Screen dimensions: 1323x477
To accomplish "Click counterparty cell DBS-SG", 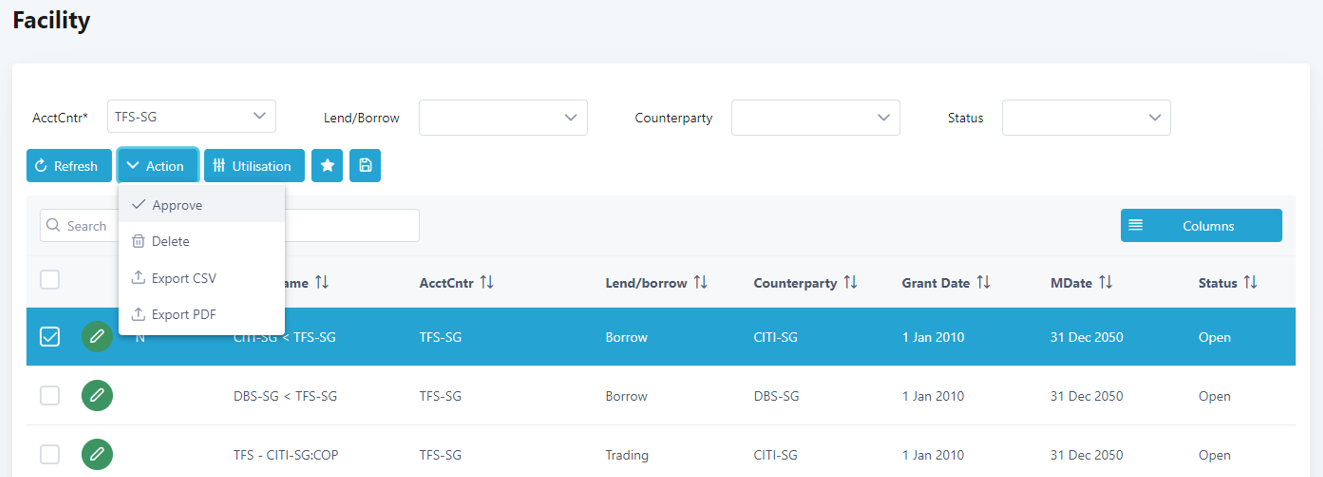I will coord(777,396).
